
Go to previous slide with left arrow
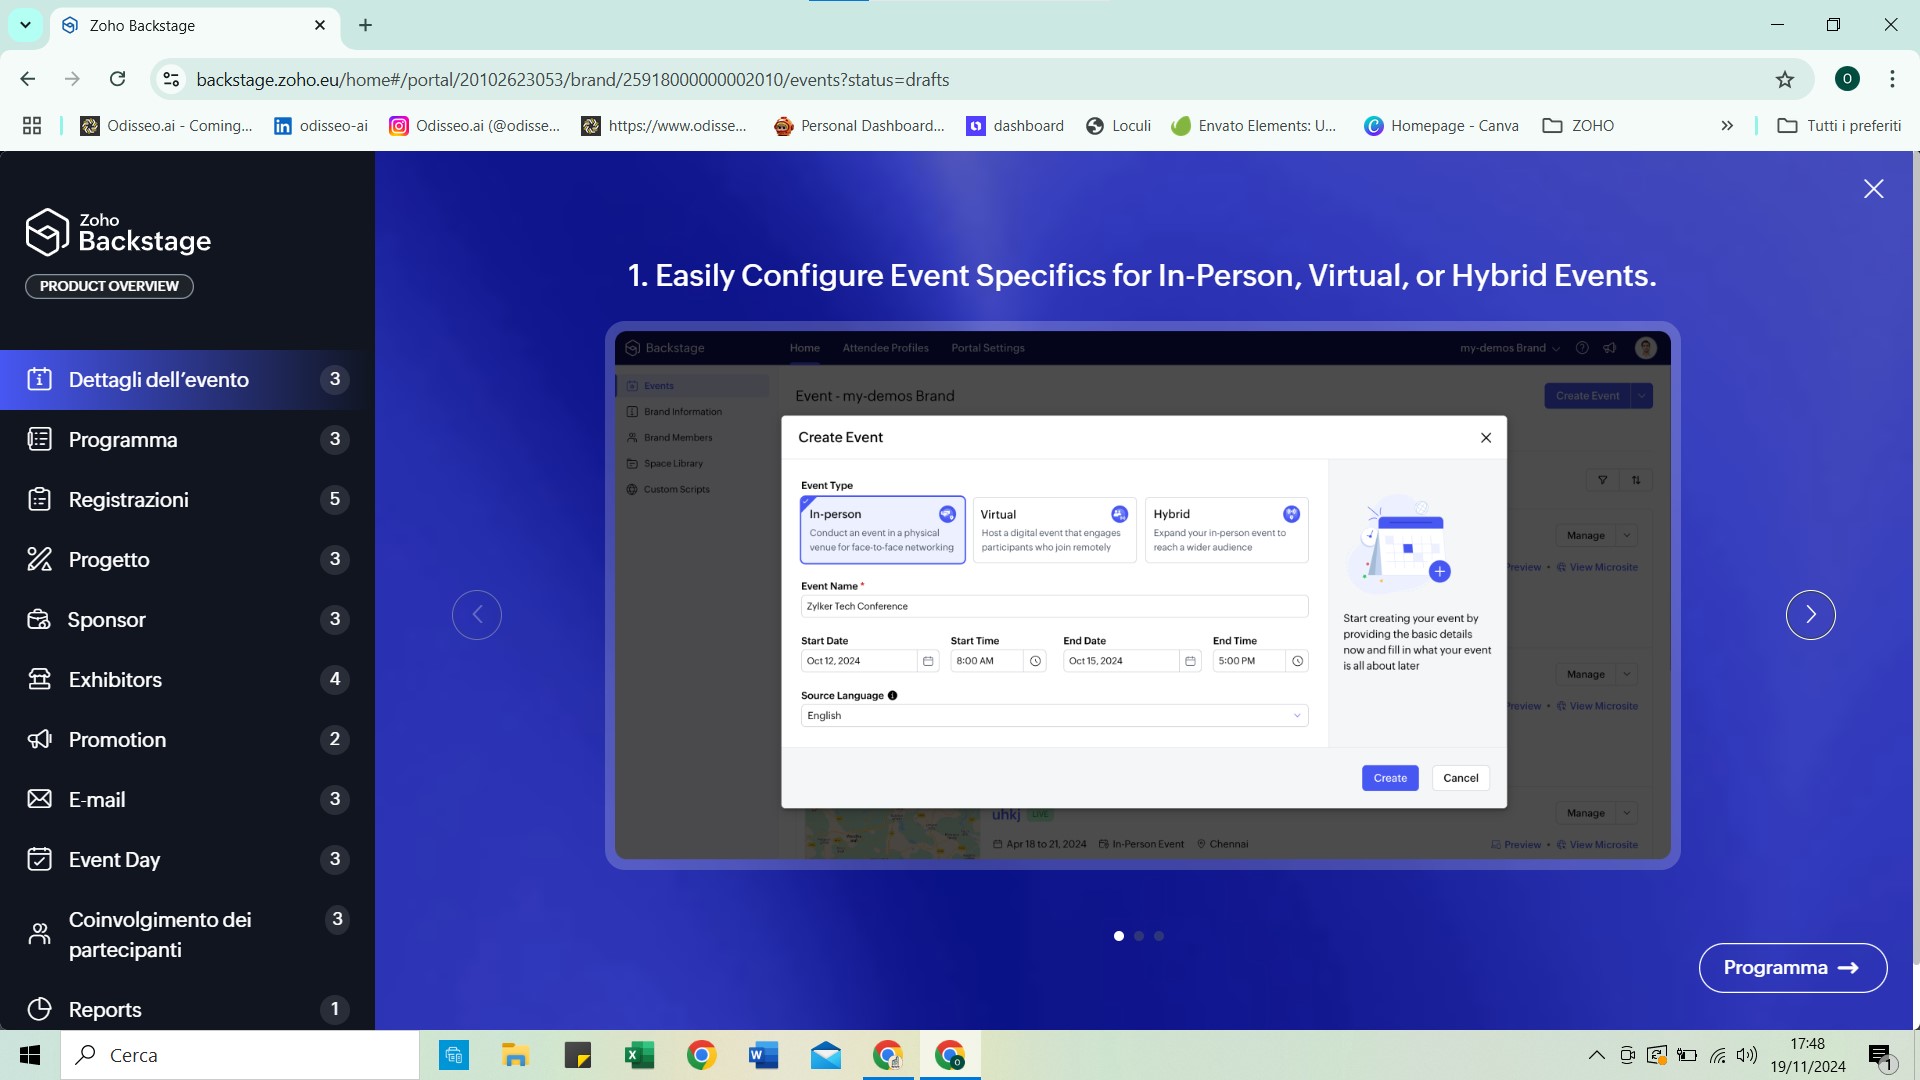click(477, 614)
